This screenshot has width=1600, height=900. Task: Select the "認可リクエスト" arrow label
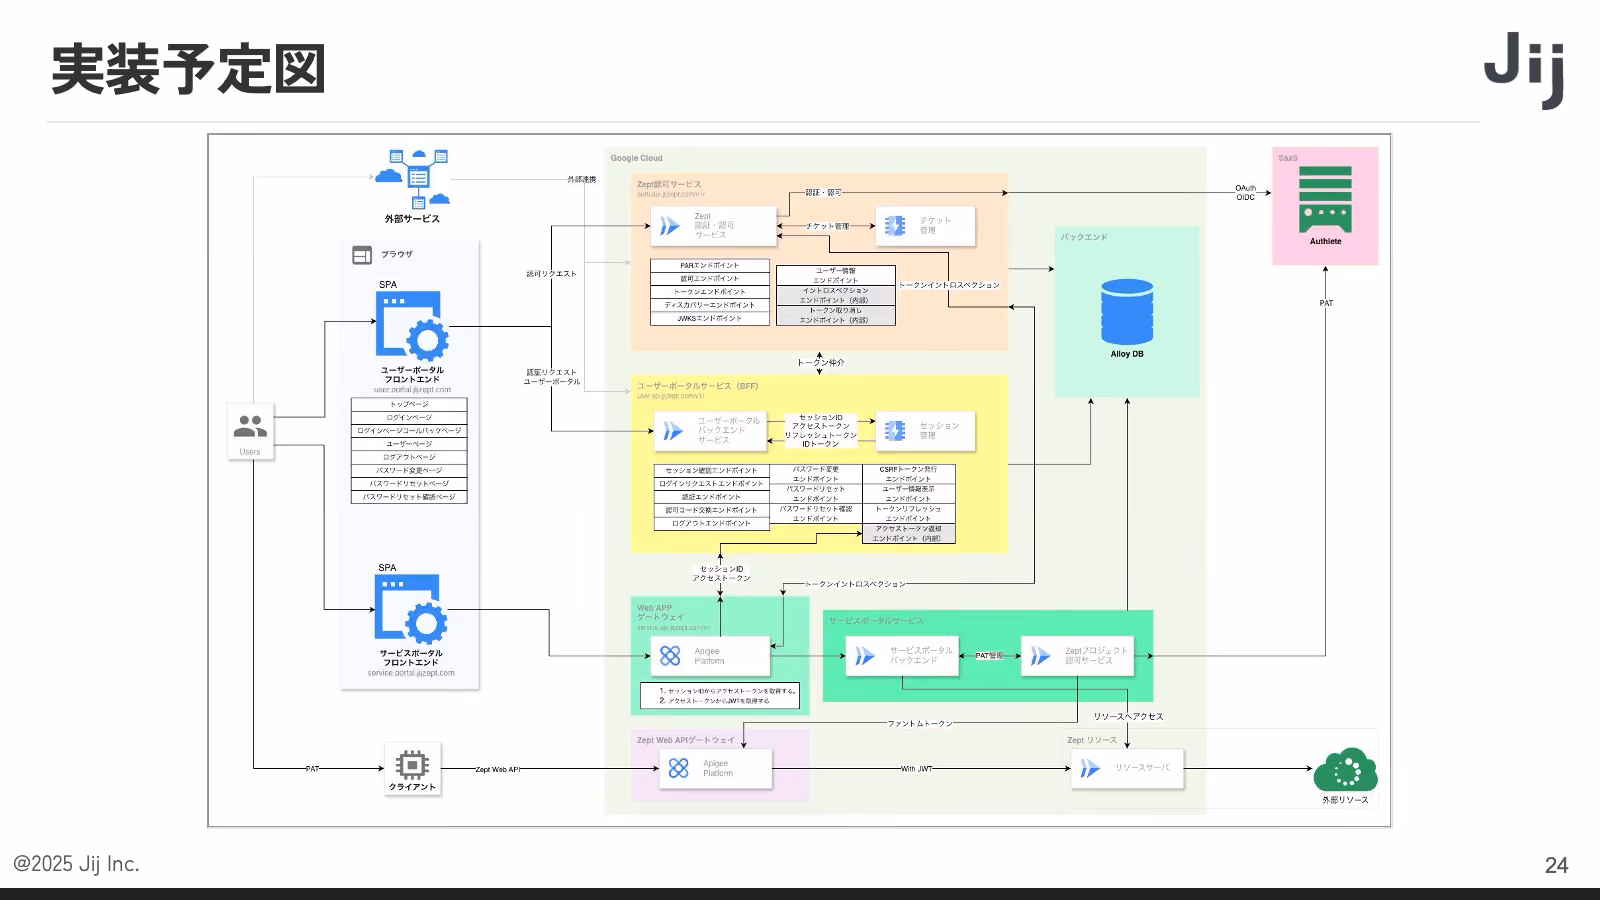pos(552,274)
